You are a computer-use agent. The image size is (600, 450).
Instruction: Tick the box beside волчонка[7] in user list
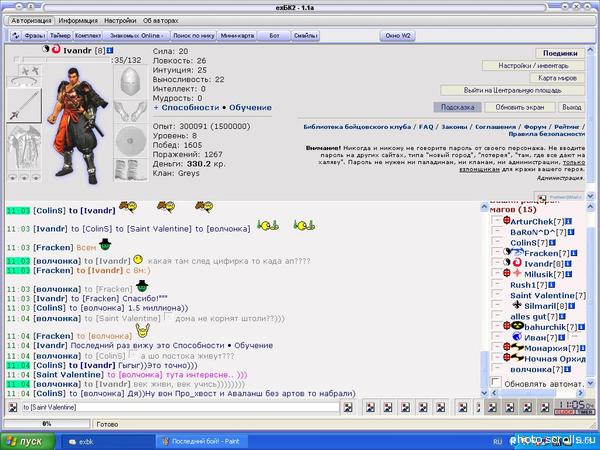(497, 368)
